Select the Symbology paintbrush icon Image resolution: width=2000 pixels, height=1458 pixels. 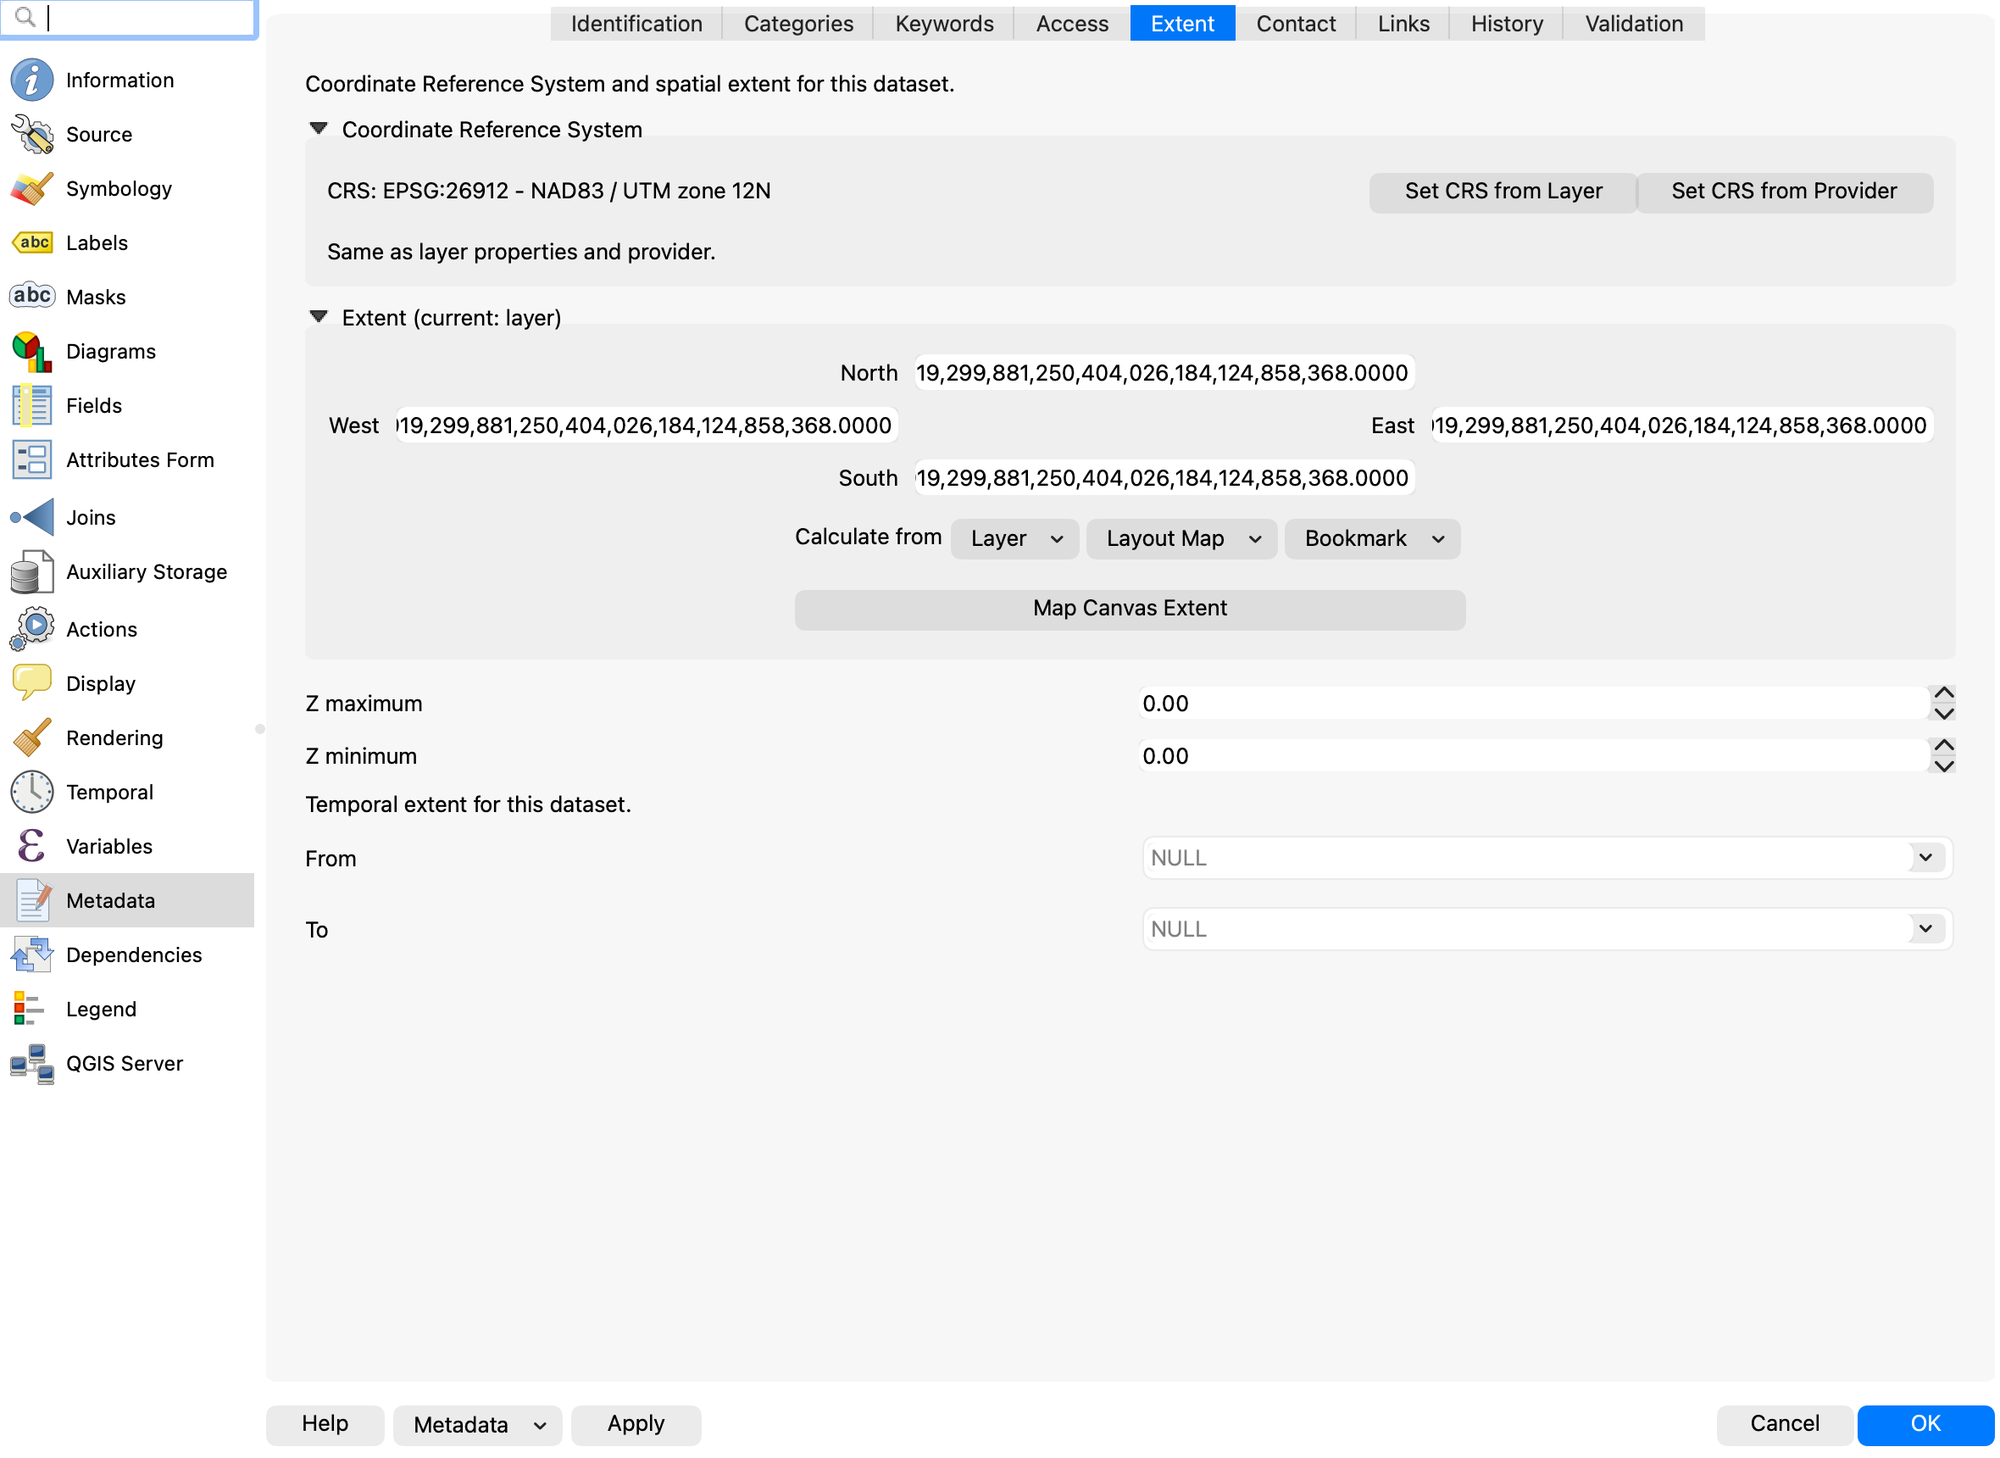coord(32,188)
